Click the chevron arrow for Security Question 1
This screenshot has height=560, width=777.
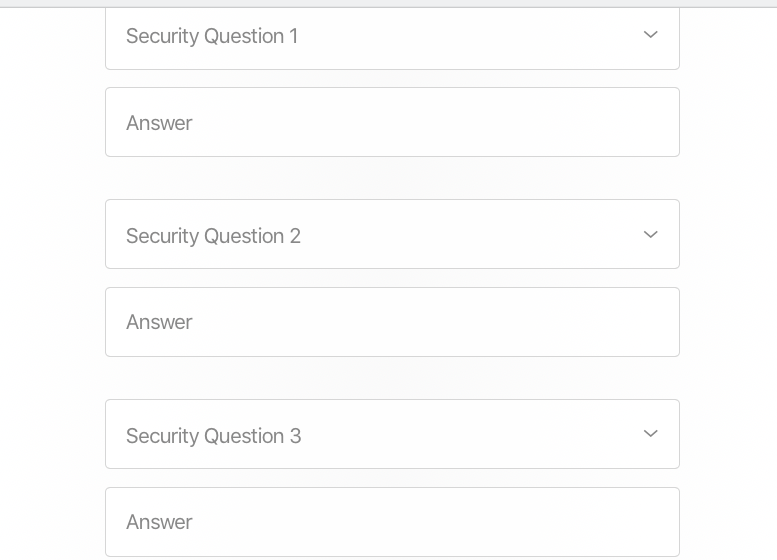point(650,35)
